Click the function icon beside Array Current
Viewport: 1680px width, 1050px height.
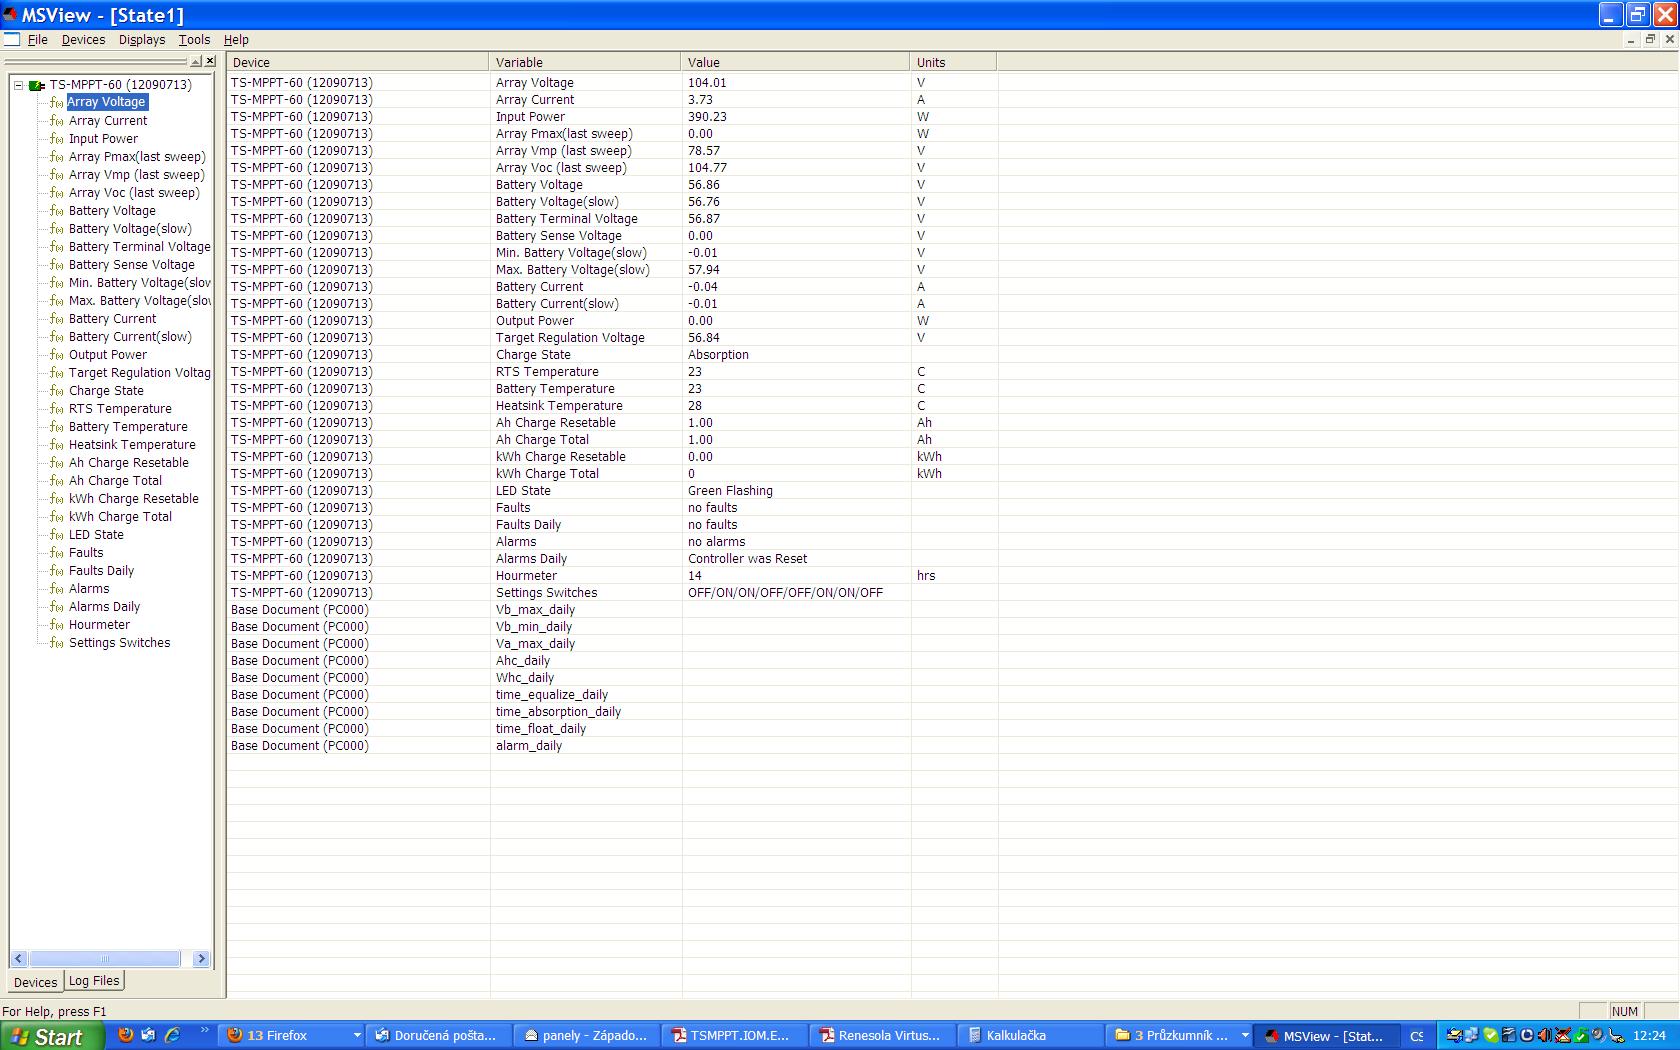point(57,121)
